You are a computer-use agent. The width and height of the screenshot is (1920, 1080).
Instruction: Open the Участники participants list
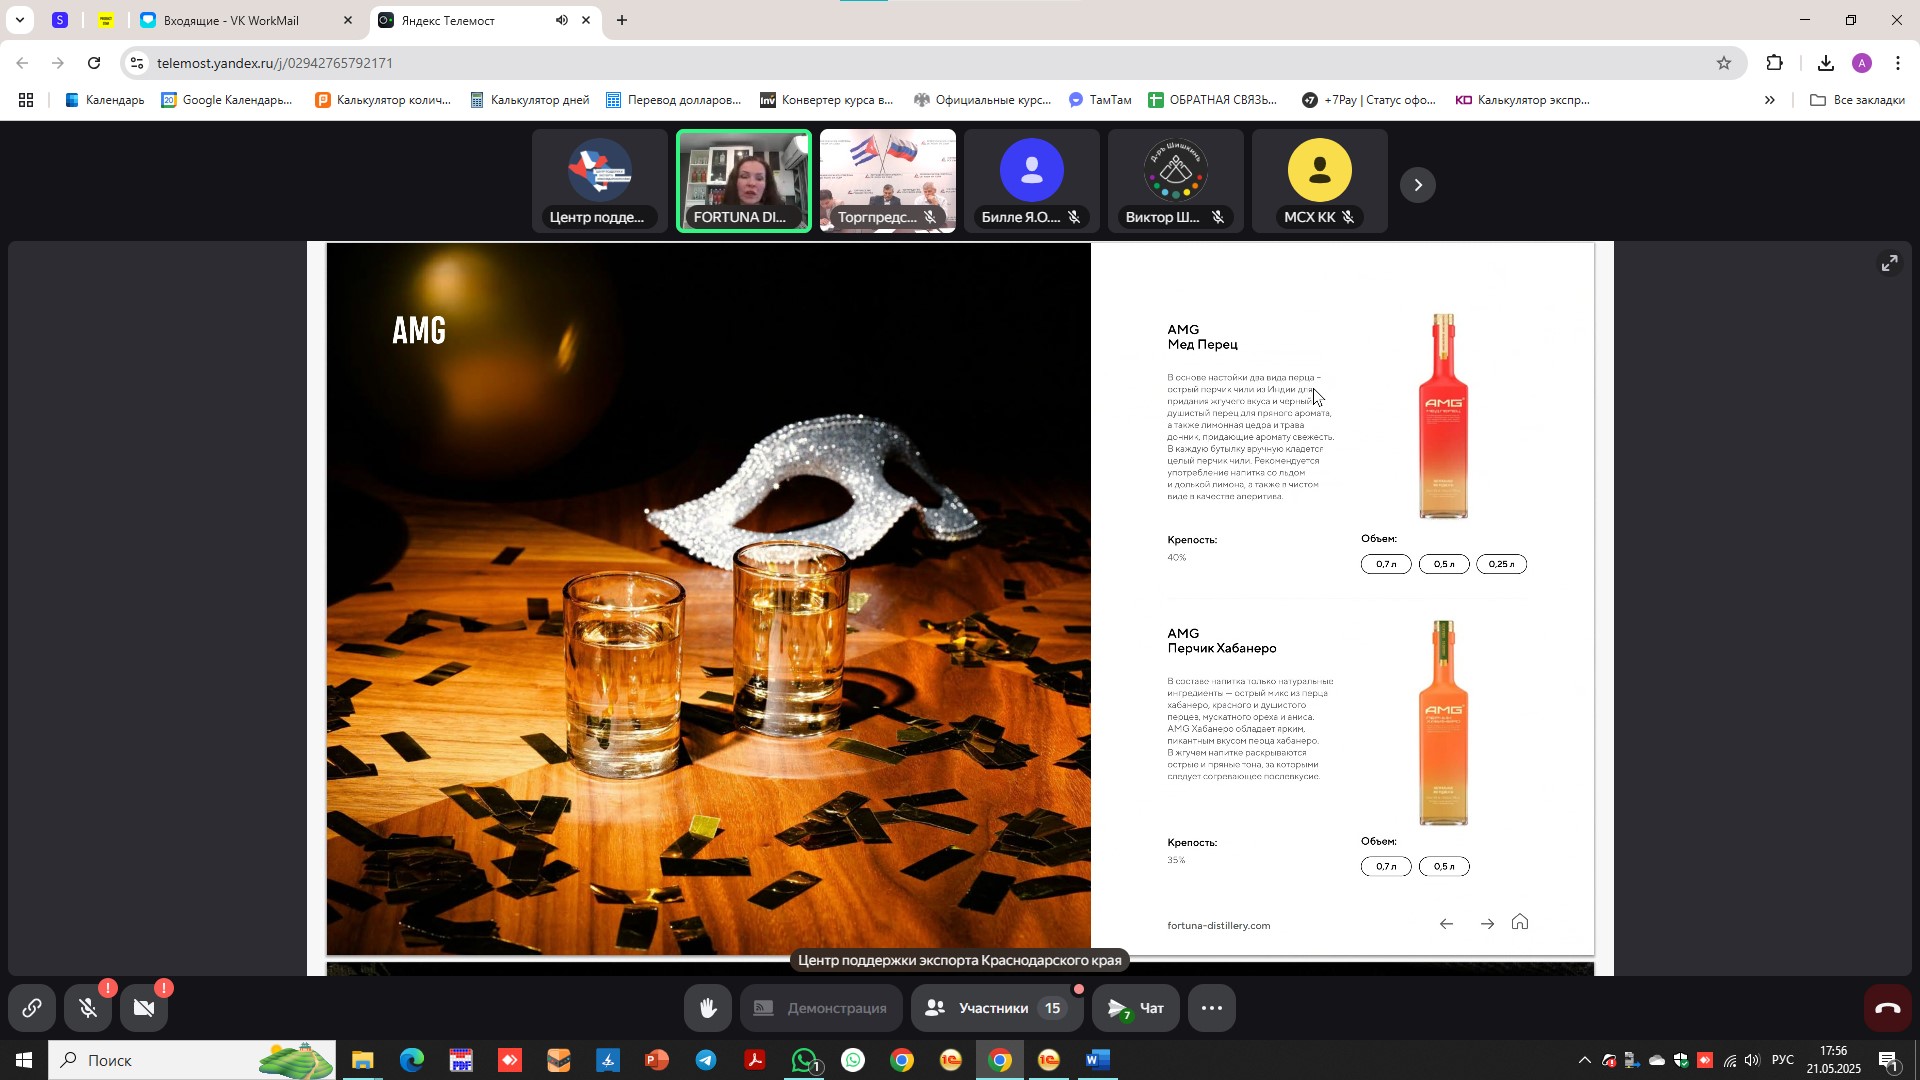pos(994,1008)
